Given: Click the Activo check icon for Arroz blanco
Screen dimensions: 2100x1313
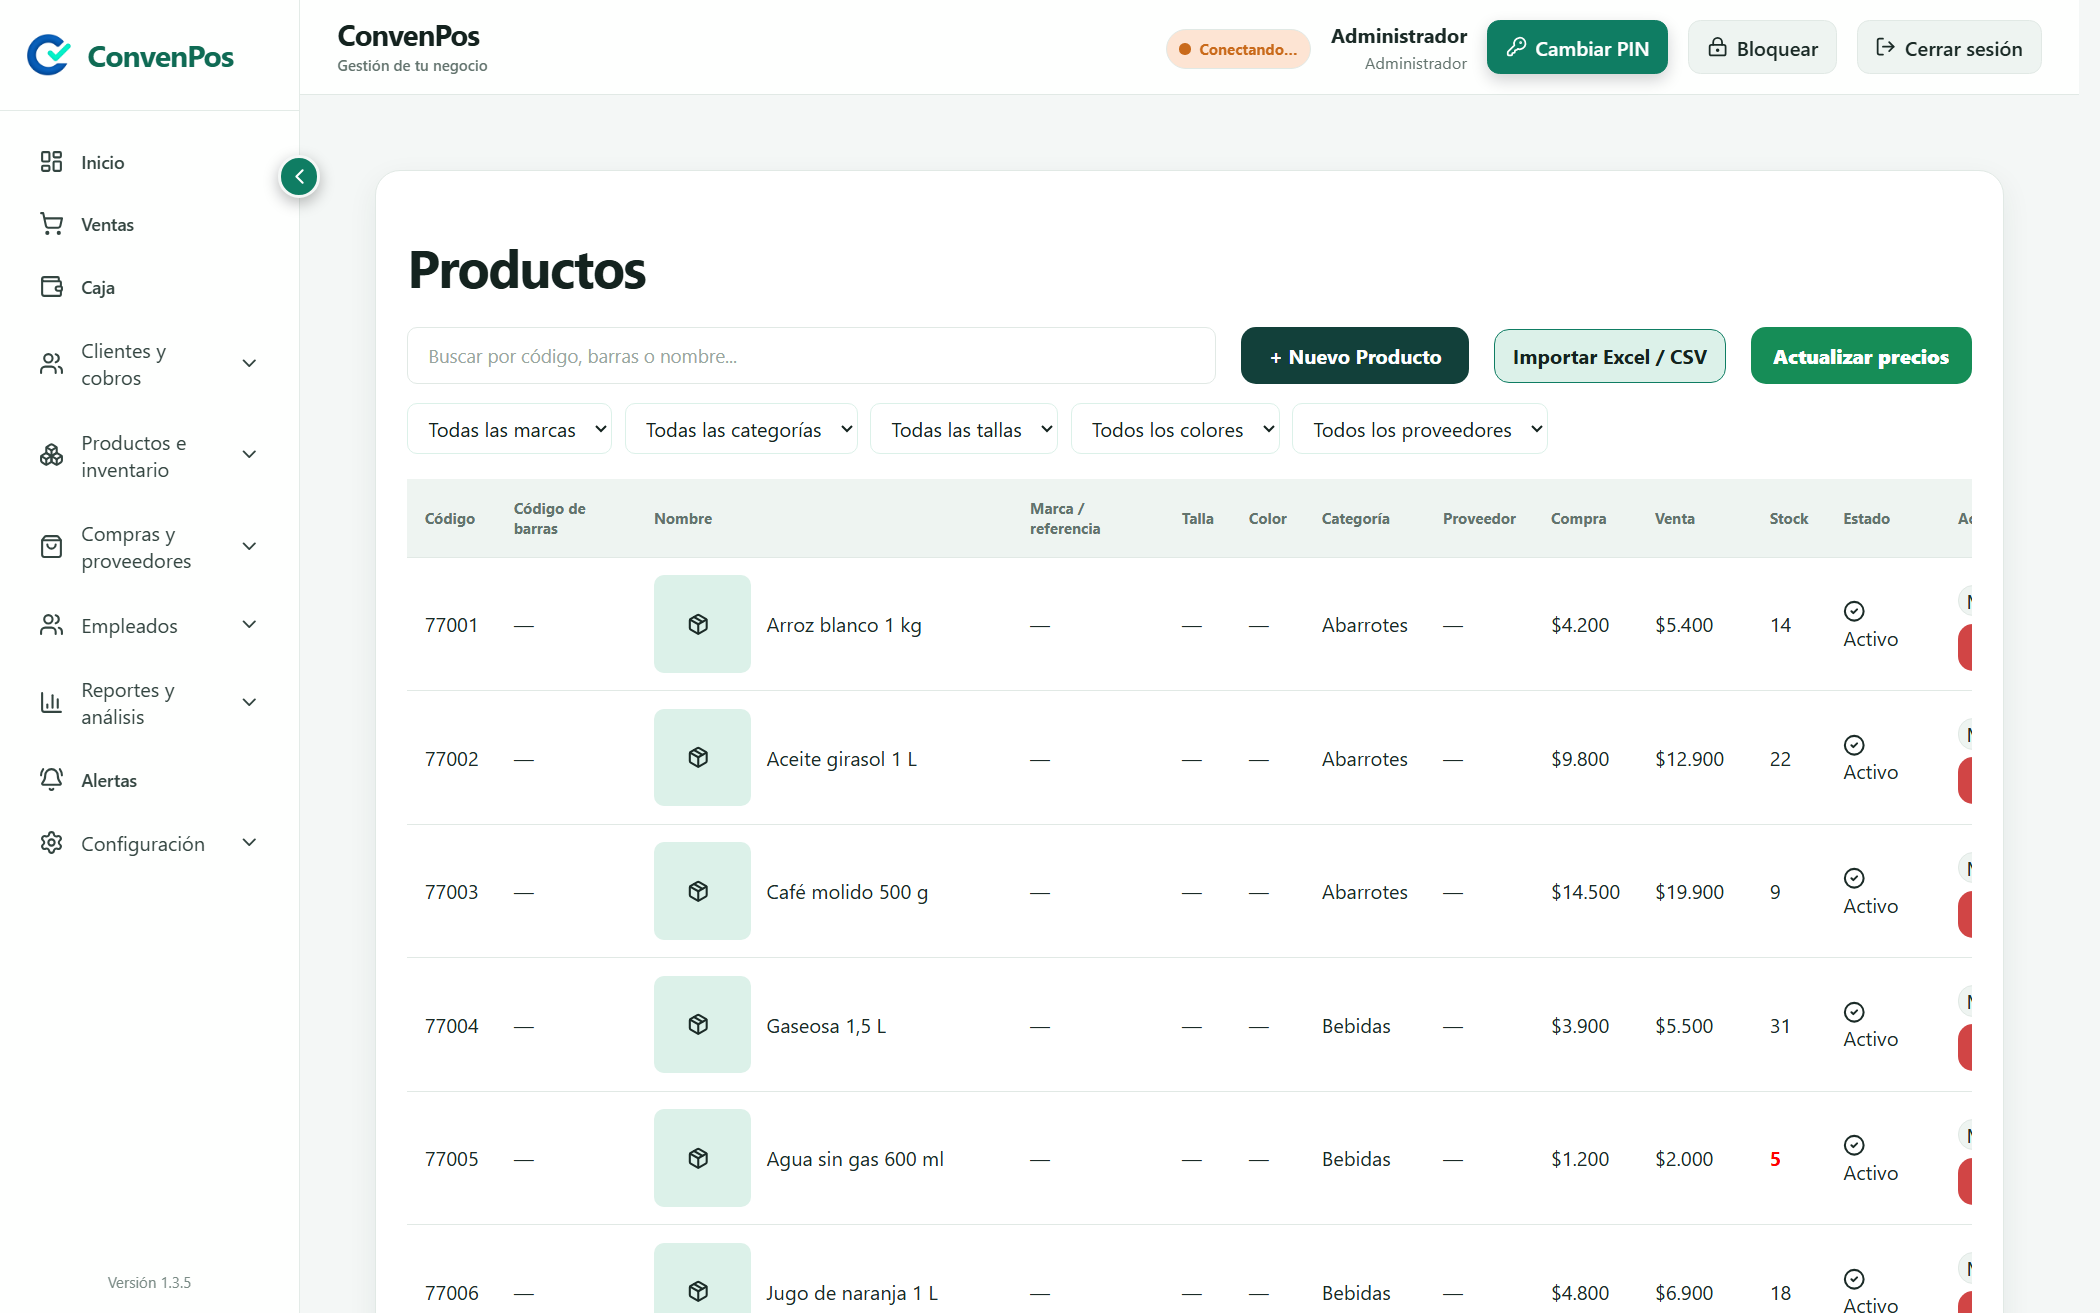Looking at the screenshot, I should pos(1854,611).
